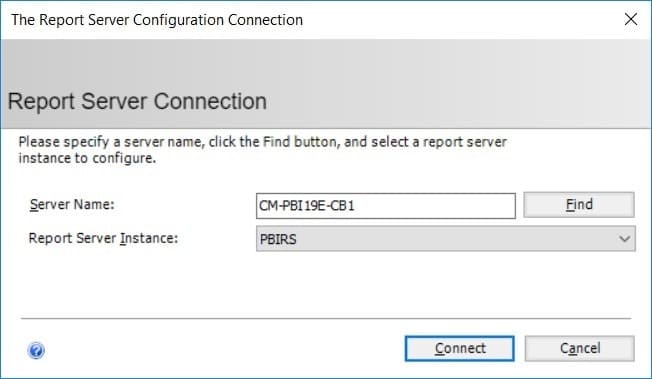
Task: Connect to the selected report server
Action: [459, 348]
